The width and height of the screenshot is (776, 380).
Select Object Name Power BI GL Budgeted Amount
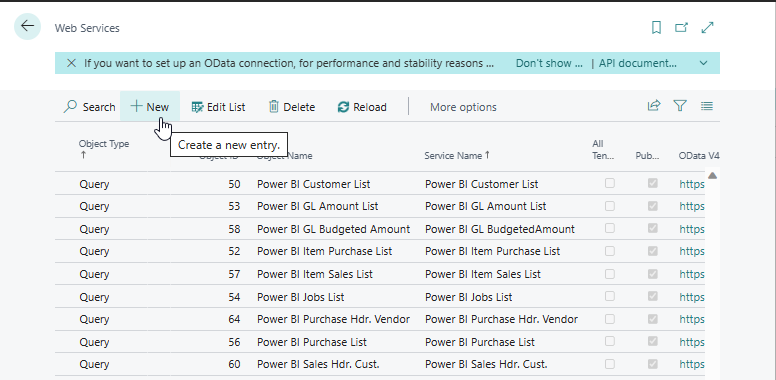333,229
